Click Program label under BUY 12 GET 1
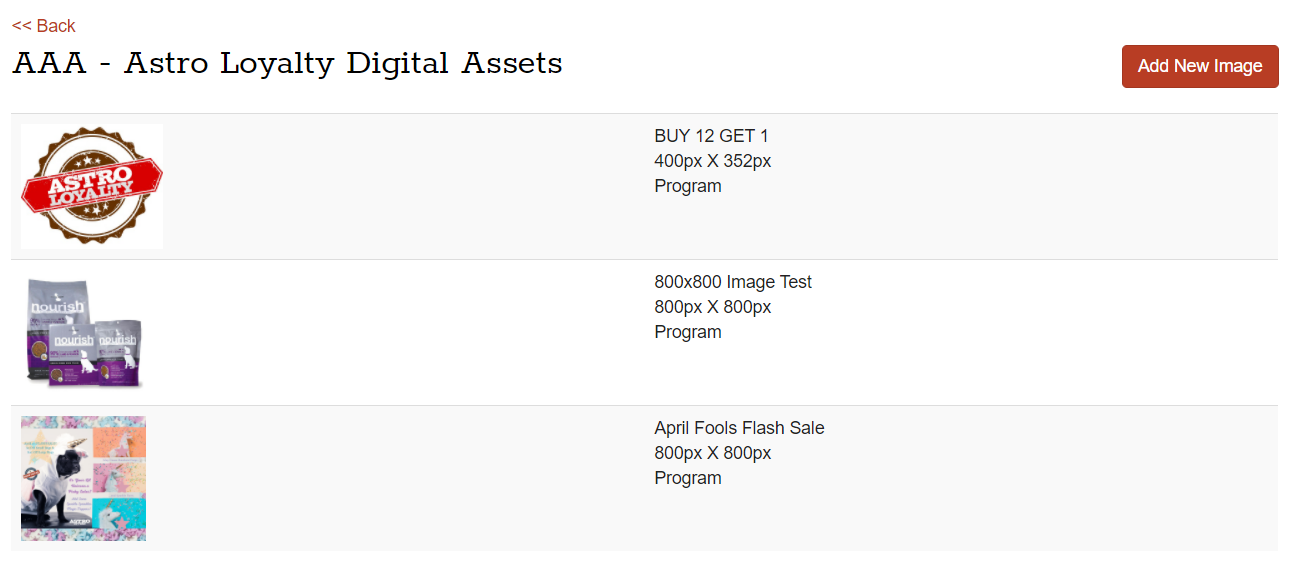The height and width of the screenshot is (578, 1299). 688,186
